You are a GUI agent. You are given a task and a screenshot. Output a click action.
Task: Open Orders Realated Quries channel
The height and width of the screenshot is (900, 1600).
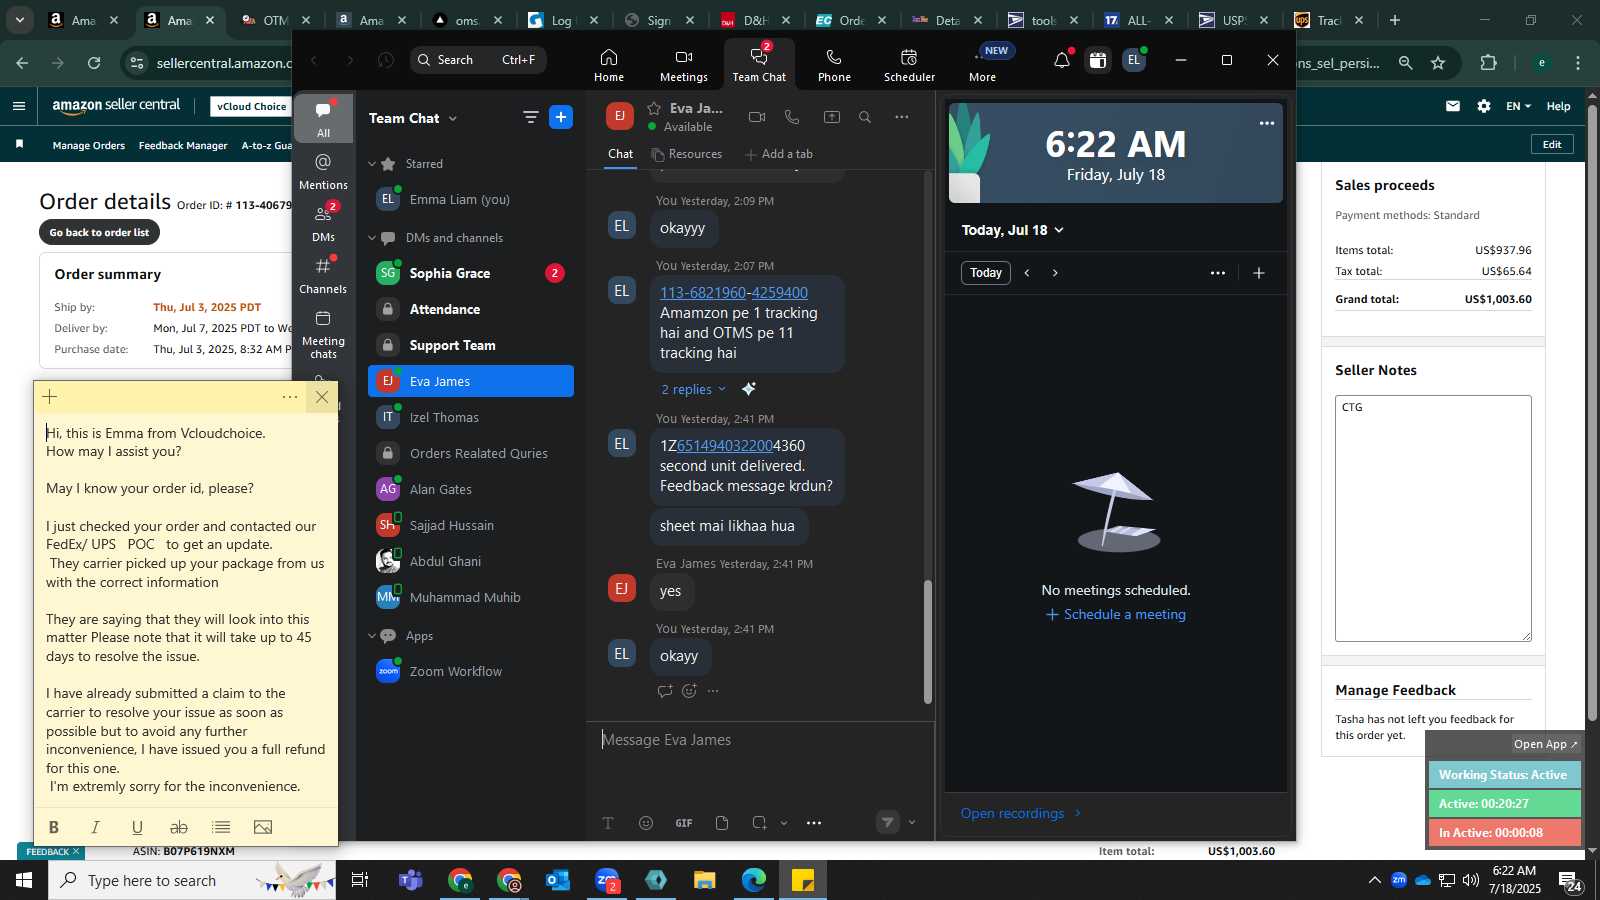click(x=471, y=453)
